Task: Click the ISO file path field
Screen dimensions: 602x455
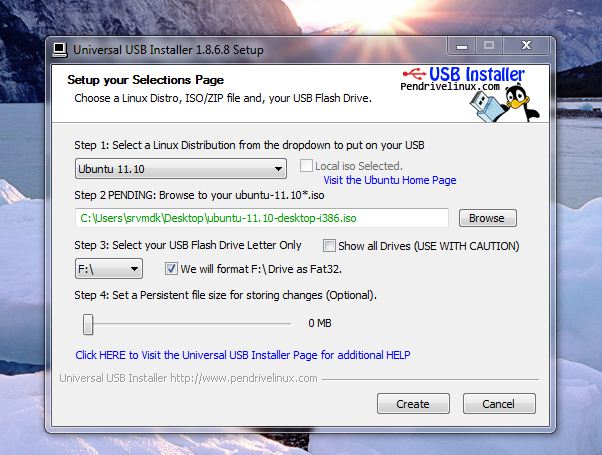Action: tap(262, 218)
